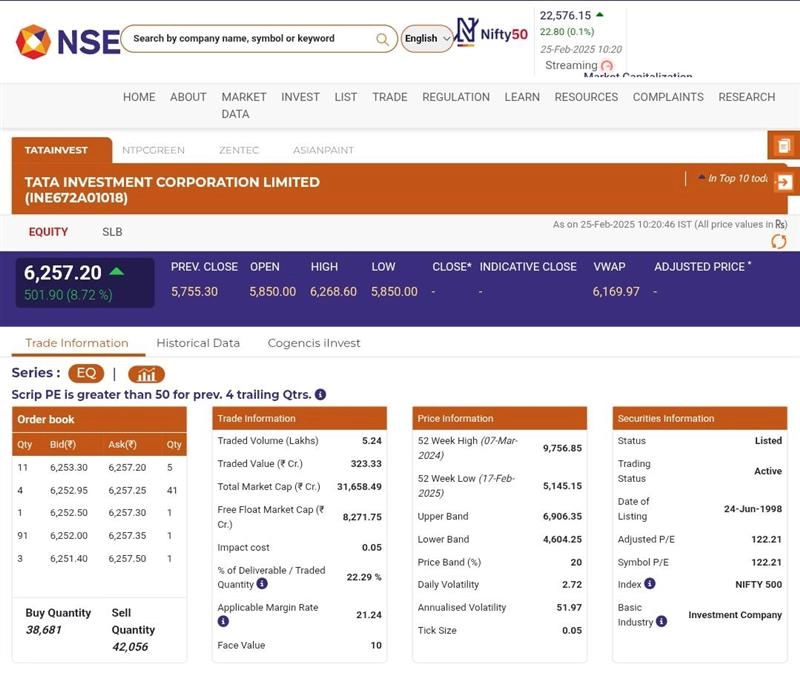The height and width of the screenshot is (681, 800).
Task: Open the NTPCGREEN stock tab
Action: (x=153, y=150)
